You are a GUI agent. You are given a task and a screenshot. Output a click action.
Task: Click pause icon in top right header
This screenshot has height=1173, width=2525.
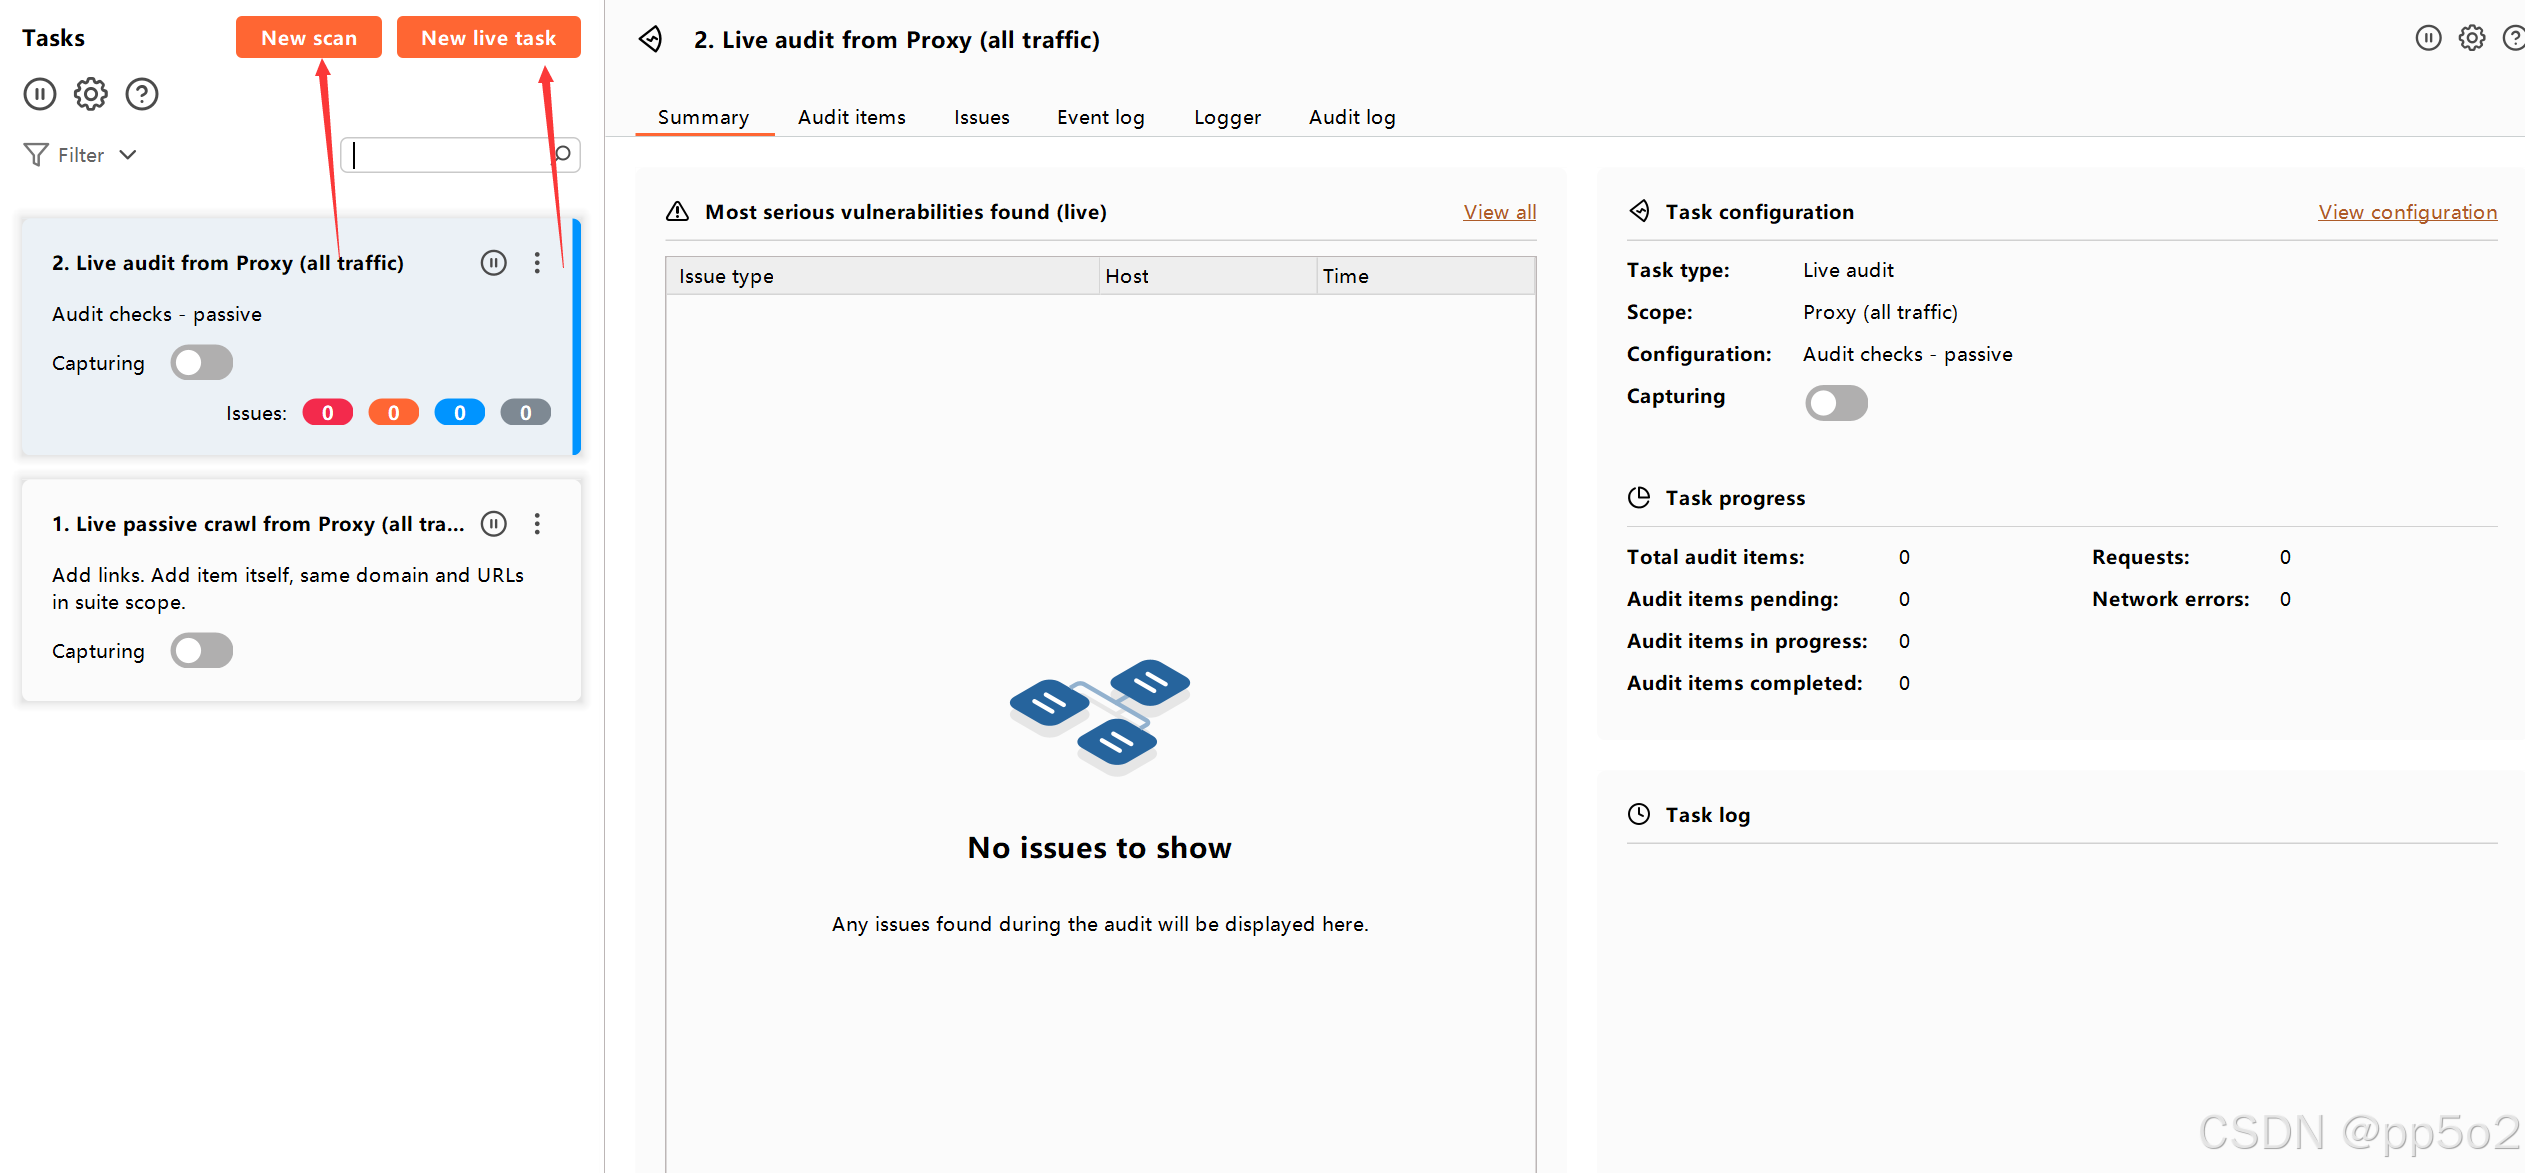coord(2428,38)
